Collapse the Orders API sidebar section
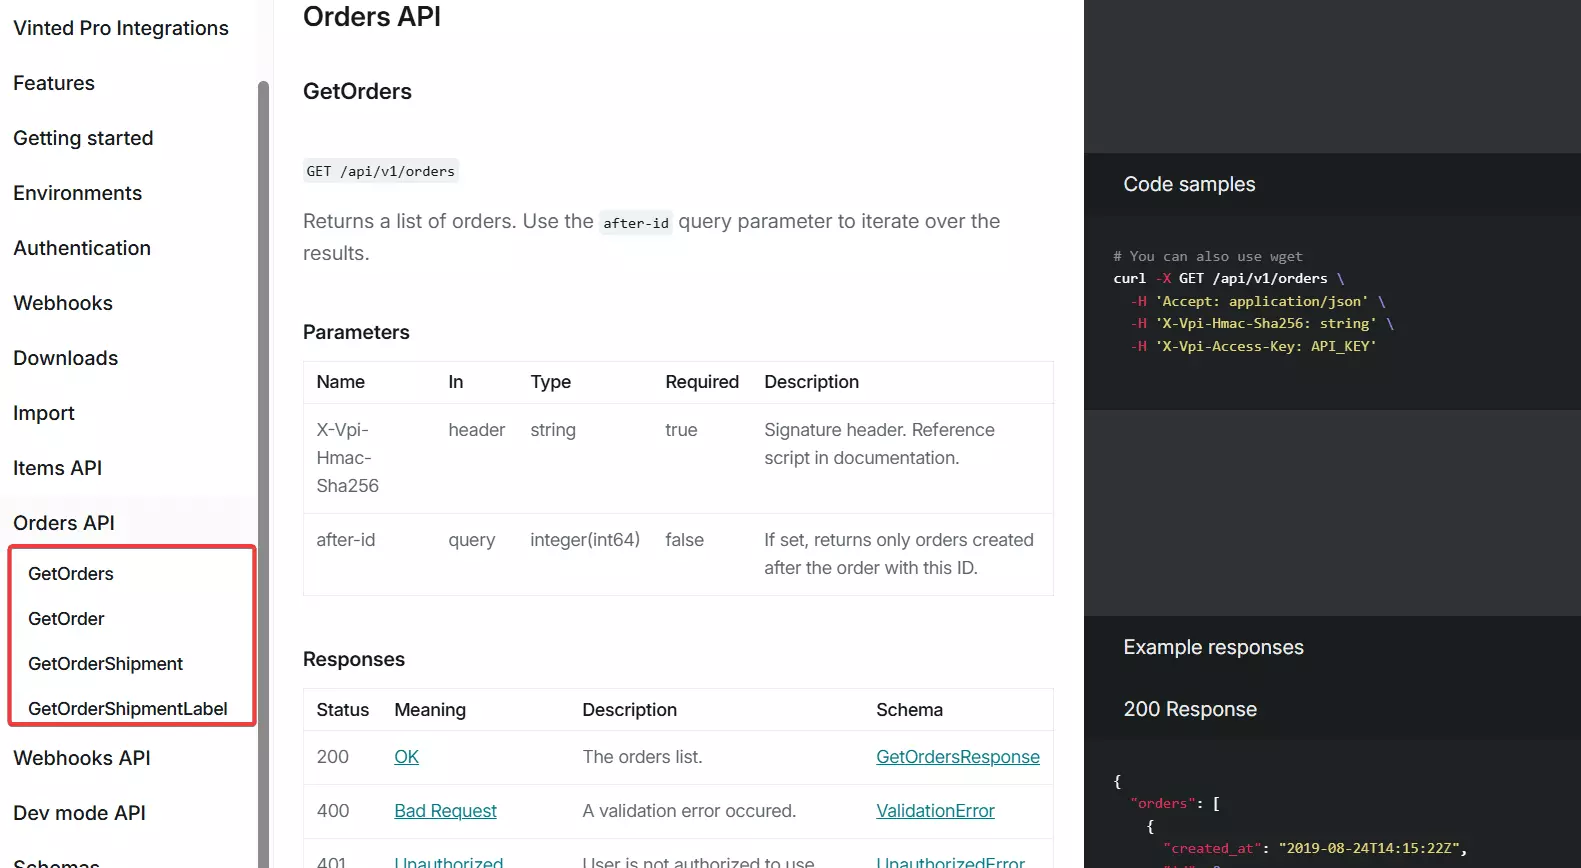 (64, 523)
